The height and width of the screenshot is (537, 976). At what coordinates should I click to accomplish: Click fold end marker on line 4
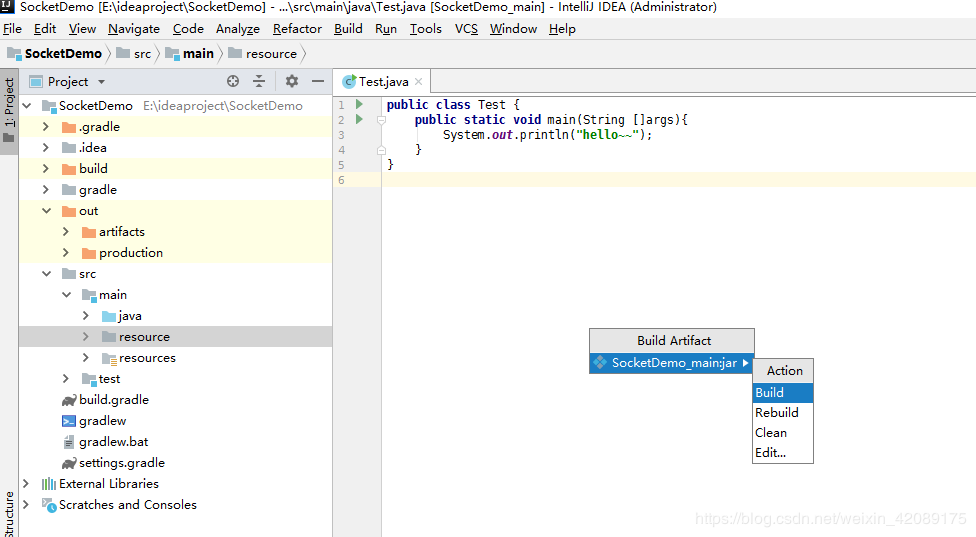pos(382,150)
